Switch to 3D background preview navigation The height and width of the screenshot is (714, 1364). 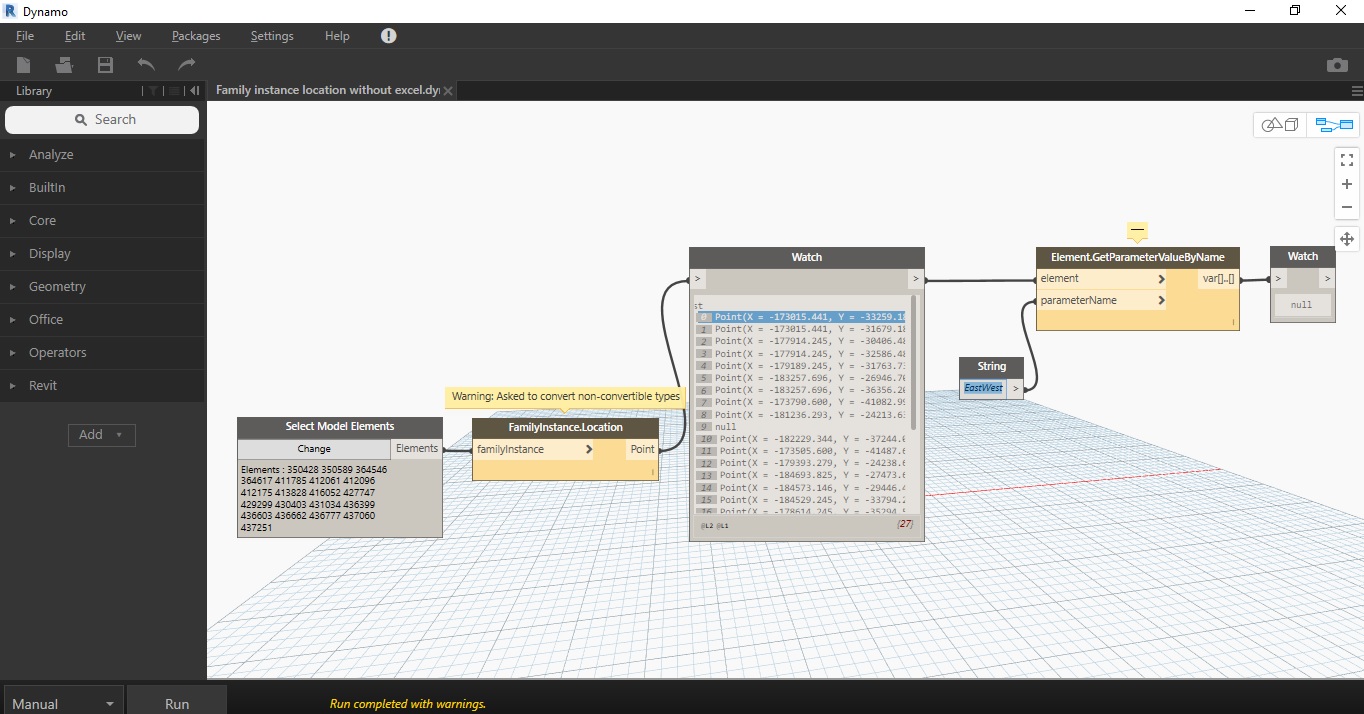click(1280, 125)
